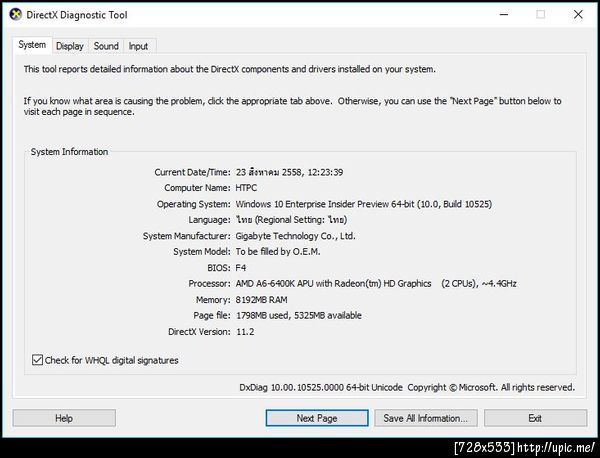Minimize the DirectX Diagnostic Tool window

[x=504, y=15]
